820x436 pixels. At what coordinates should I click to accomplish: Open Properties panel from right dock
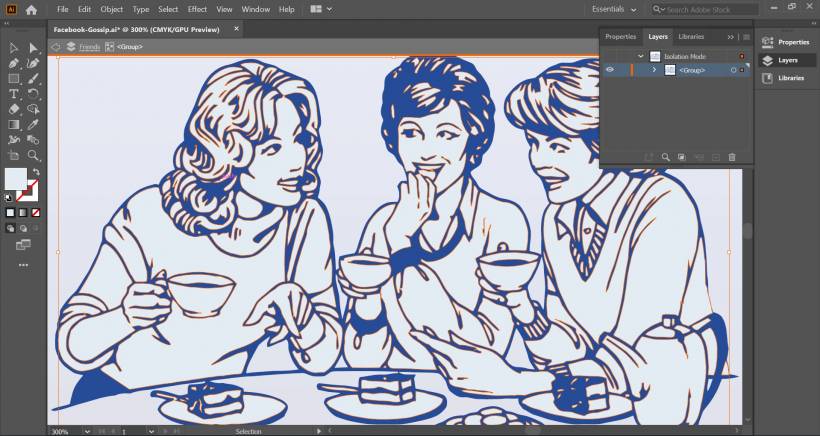pyautogui.click(x=786, y=42)
